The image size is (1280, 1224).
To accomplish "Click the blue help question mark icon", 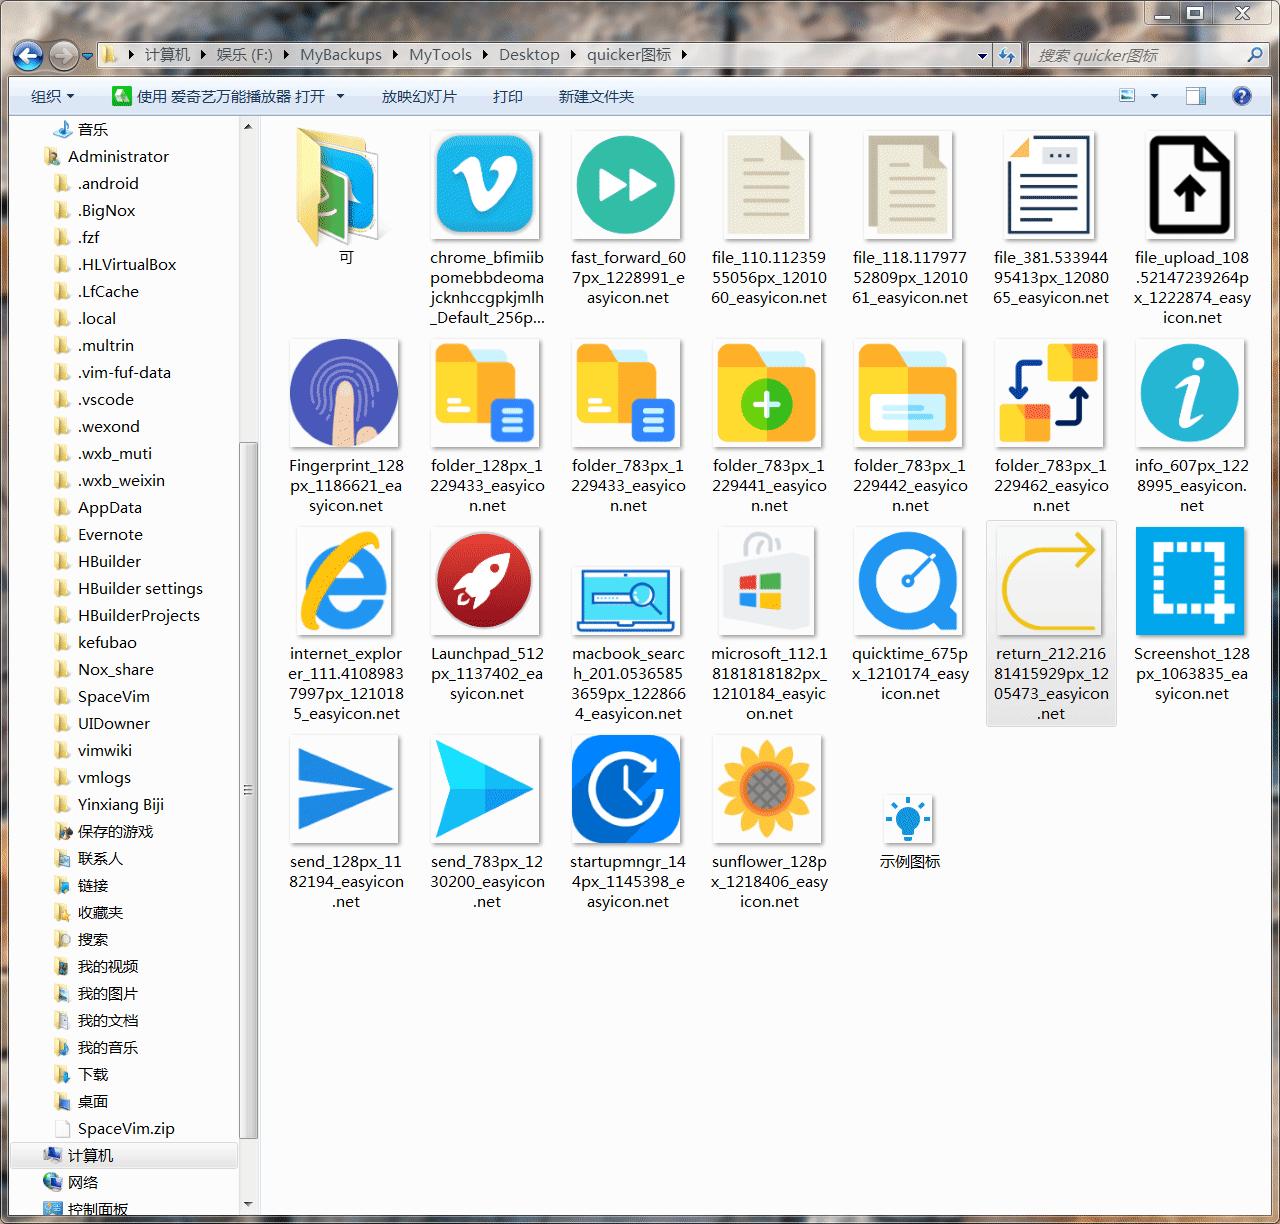I will tap(1241, 96).
